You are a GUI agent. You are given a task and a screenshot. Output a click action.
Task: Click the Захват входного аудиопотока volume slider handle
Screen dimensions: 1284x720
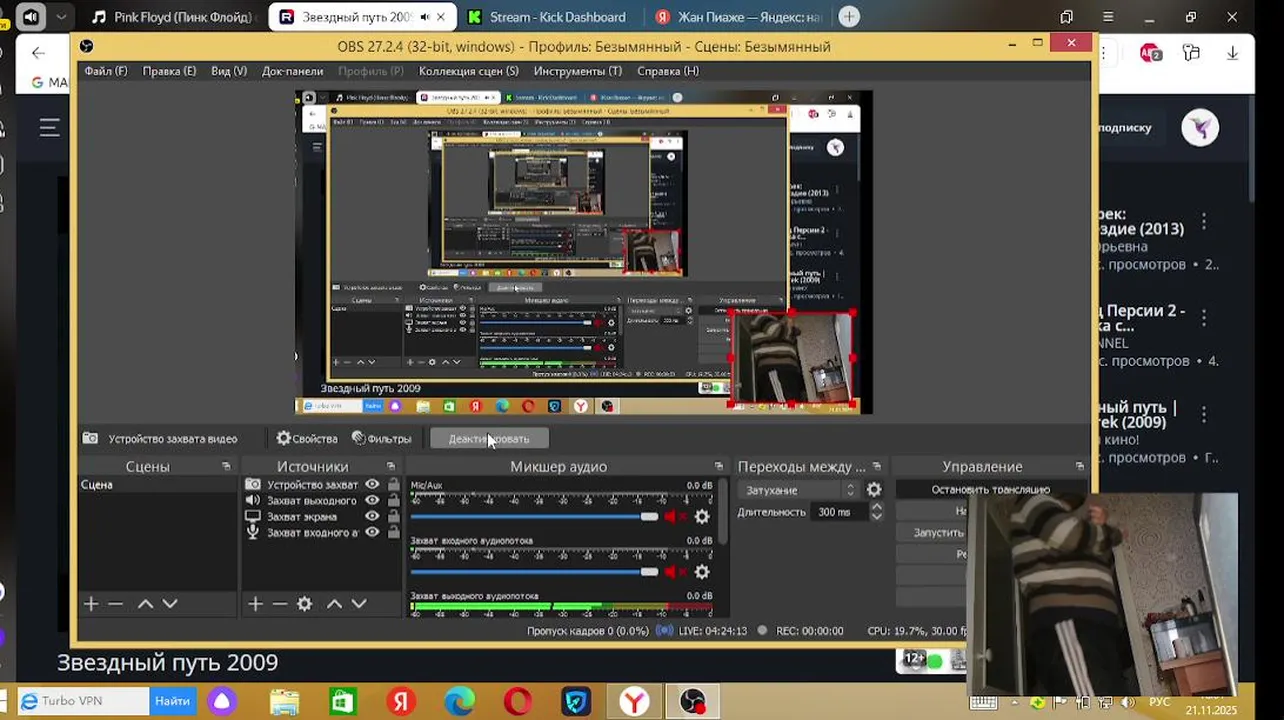(650, 572)
